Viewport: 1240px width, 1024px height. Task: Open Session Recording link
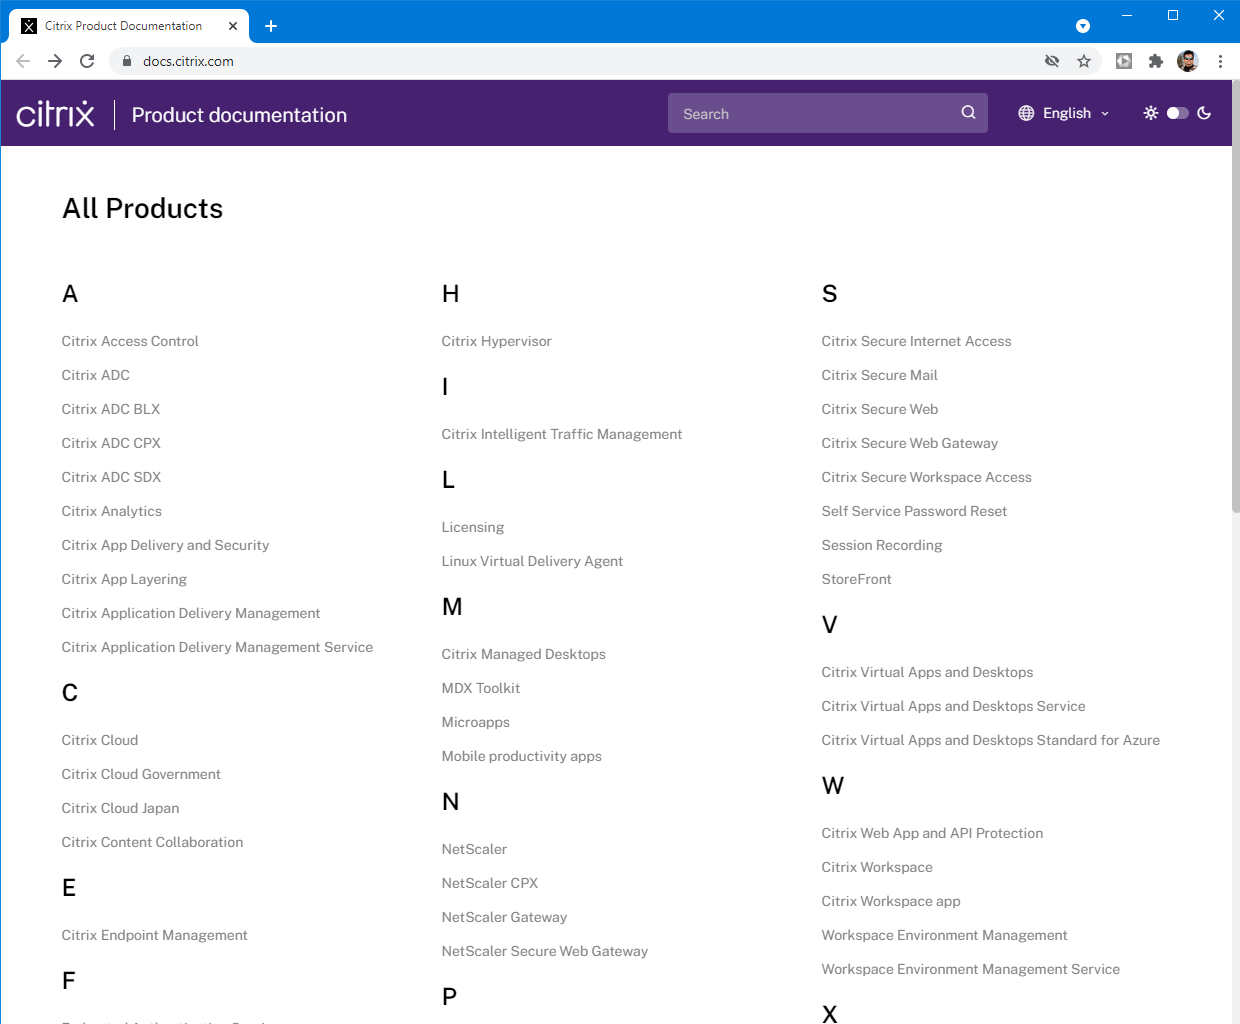(x=882, y=545)
